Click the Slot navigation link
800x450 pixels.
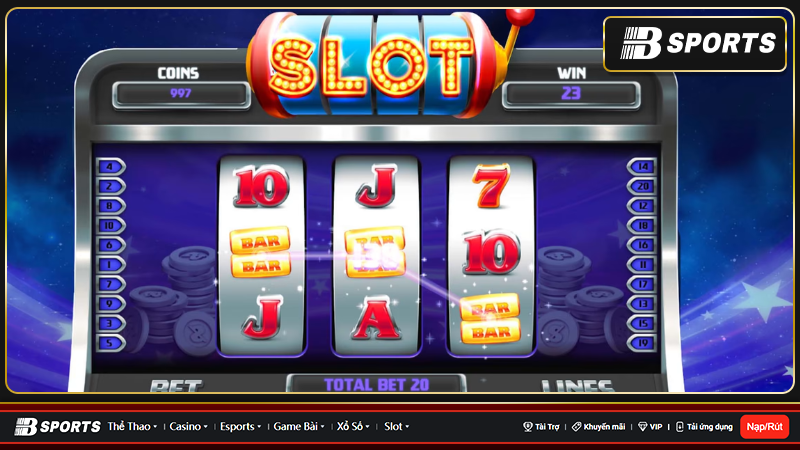click(x=396, y=427)
